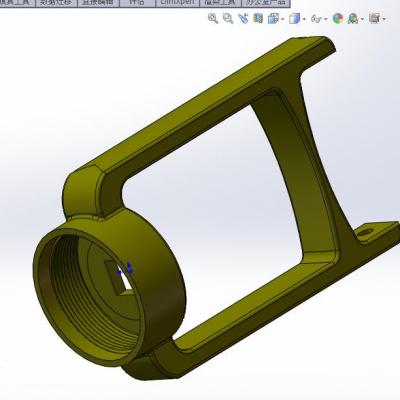The height and width of the screenshot is (400, 400).
Task: Select the round mounting hole on the bracket foot
Action: point(365,232)
